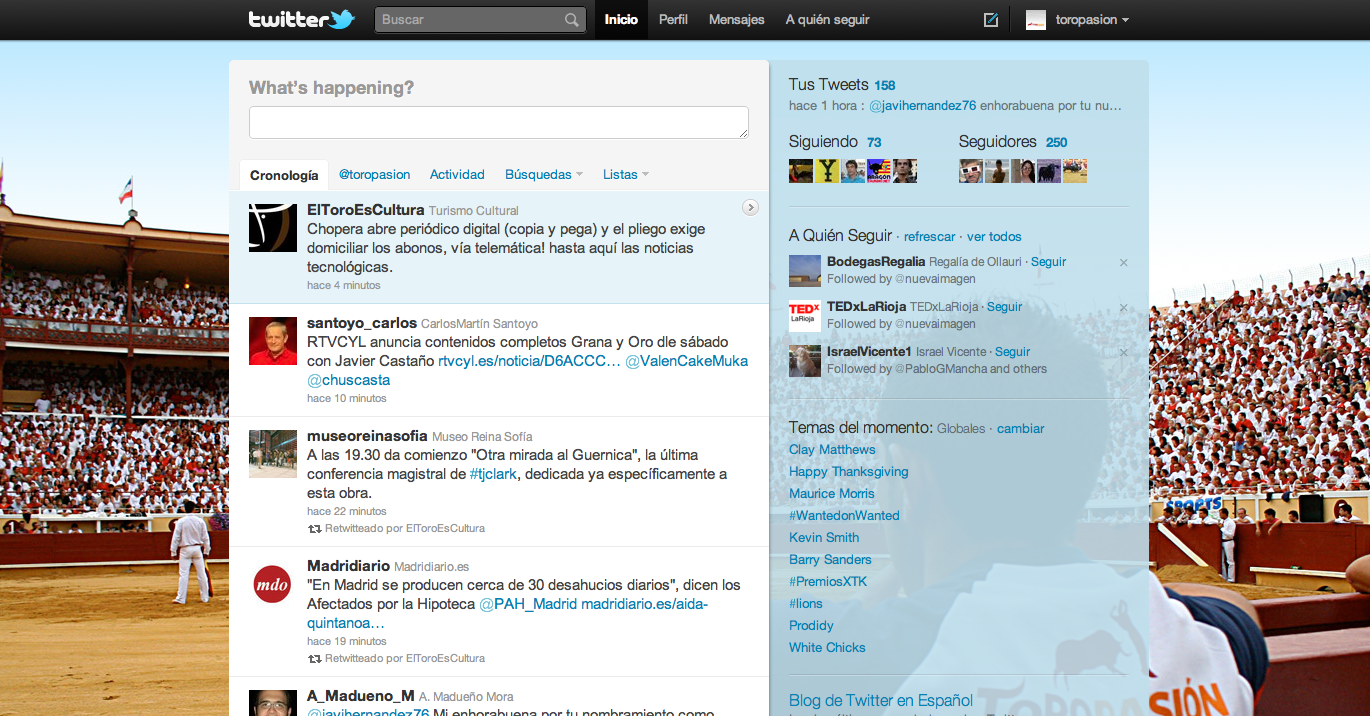This screenshot has height=716, width=1370.
Task: Click santoyo_carlos profile avatar
Action: point(272,341)
